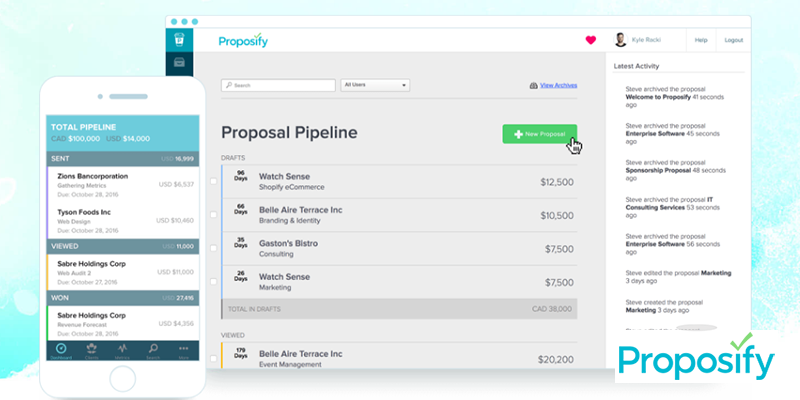Open the cup icon in left sidebar
This screenshot has height=400, width=800.
(x=178, y=40)
